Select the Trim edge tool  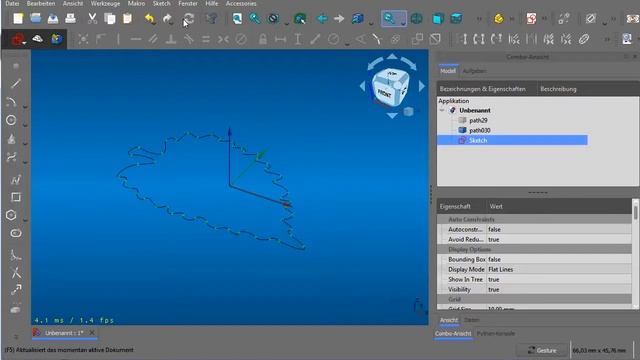pos(16,272)
